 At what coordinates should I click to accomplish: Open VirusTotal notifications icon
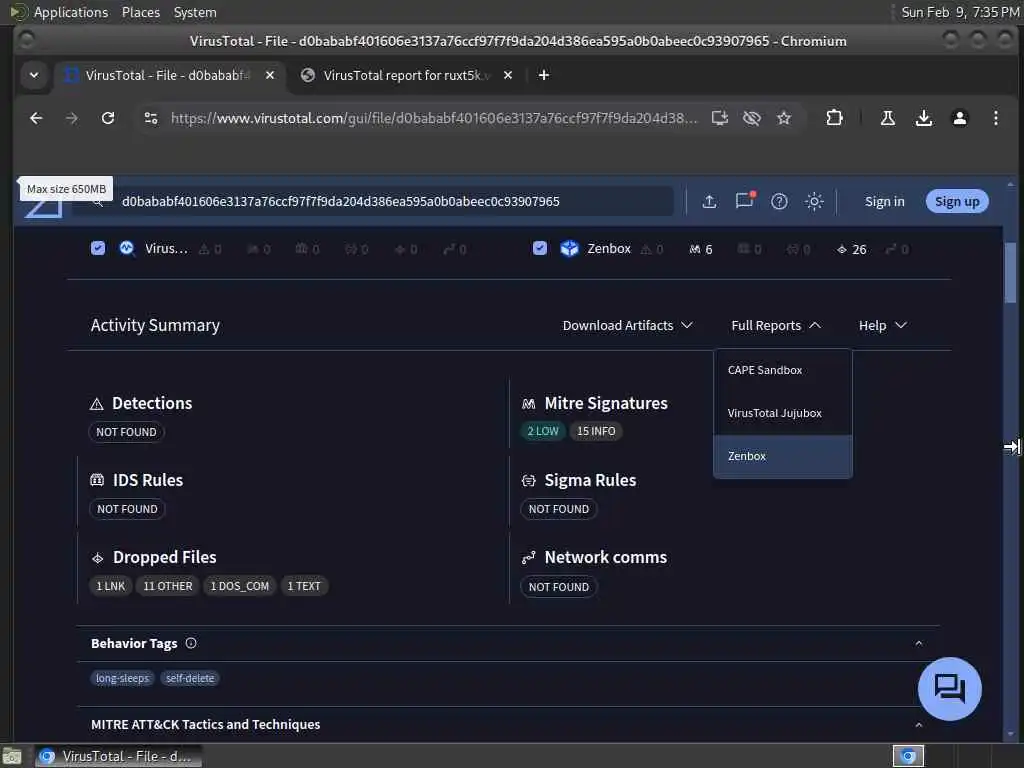tap(744, 200)
